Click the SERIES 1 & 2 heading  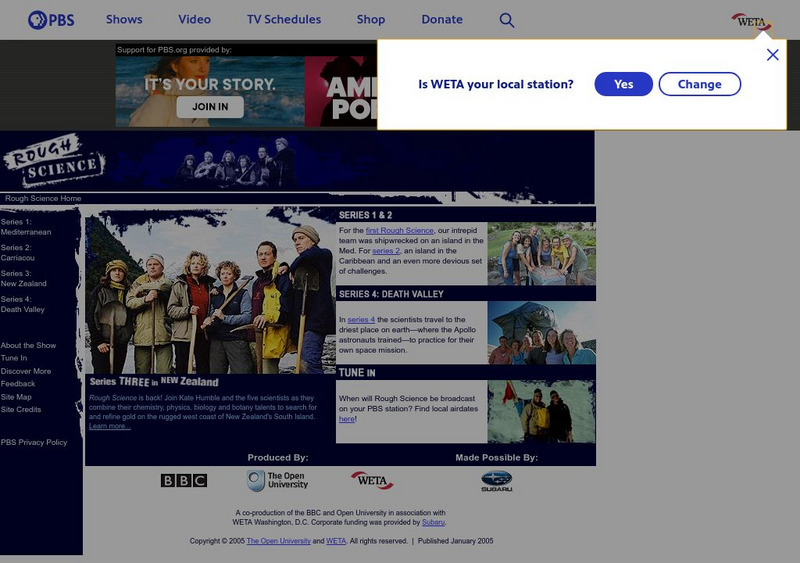365,215
